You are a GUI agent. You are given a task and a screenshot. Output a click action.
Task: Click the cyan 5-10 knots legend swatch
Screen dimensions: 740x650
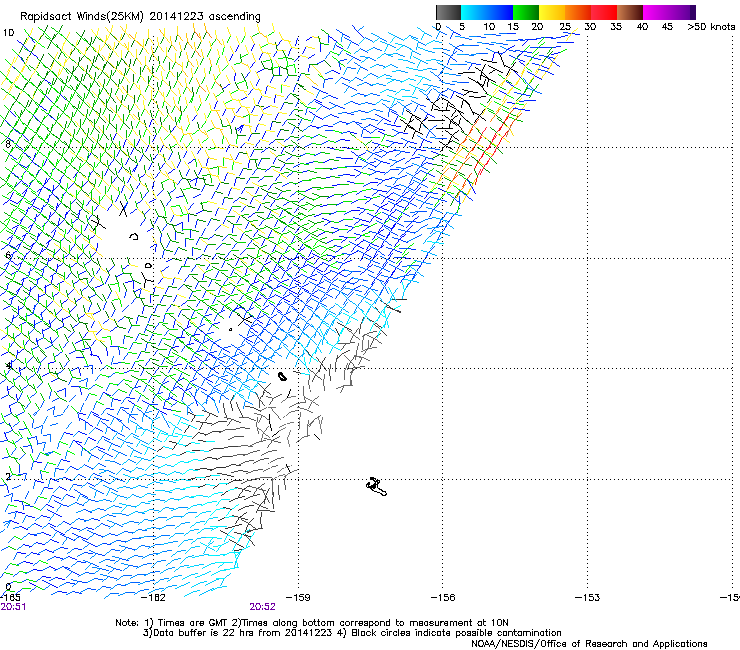click(474, 12)
